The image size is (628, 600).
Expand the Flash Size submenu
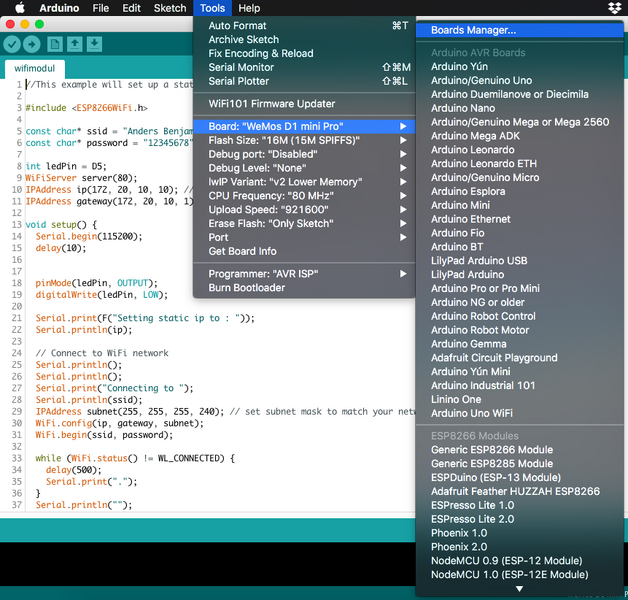304,141
